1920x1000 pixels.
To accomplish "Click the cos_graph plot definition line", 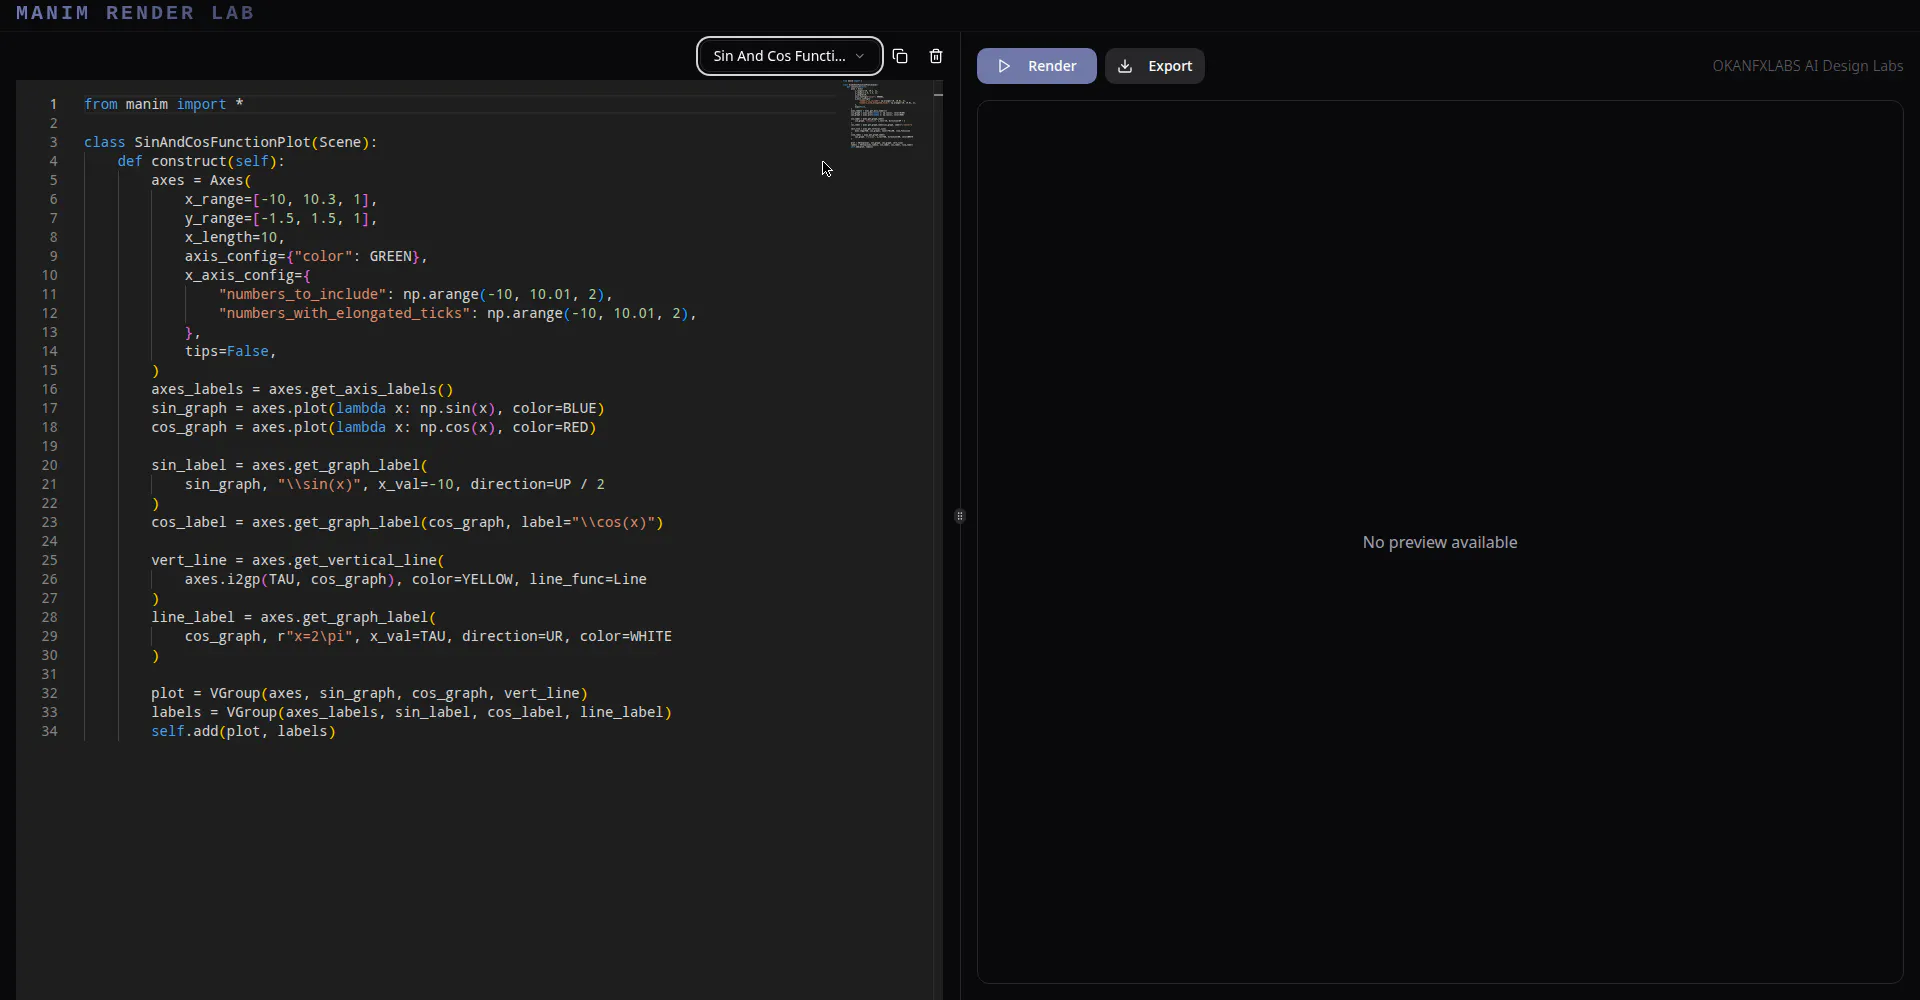I will 374,427.
